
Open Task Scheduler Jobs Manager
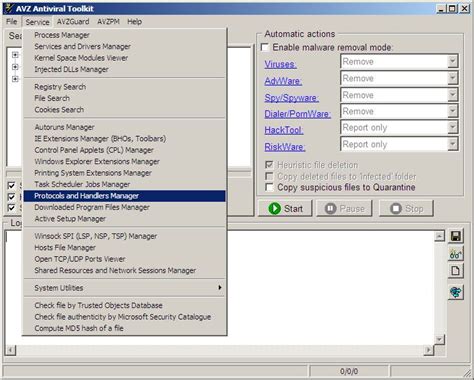tap(125, 184)
